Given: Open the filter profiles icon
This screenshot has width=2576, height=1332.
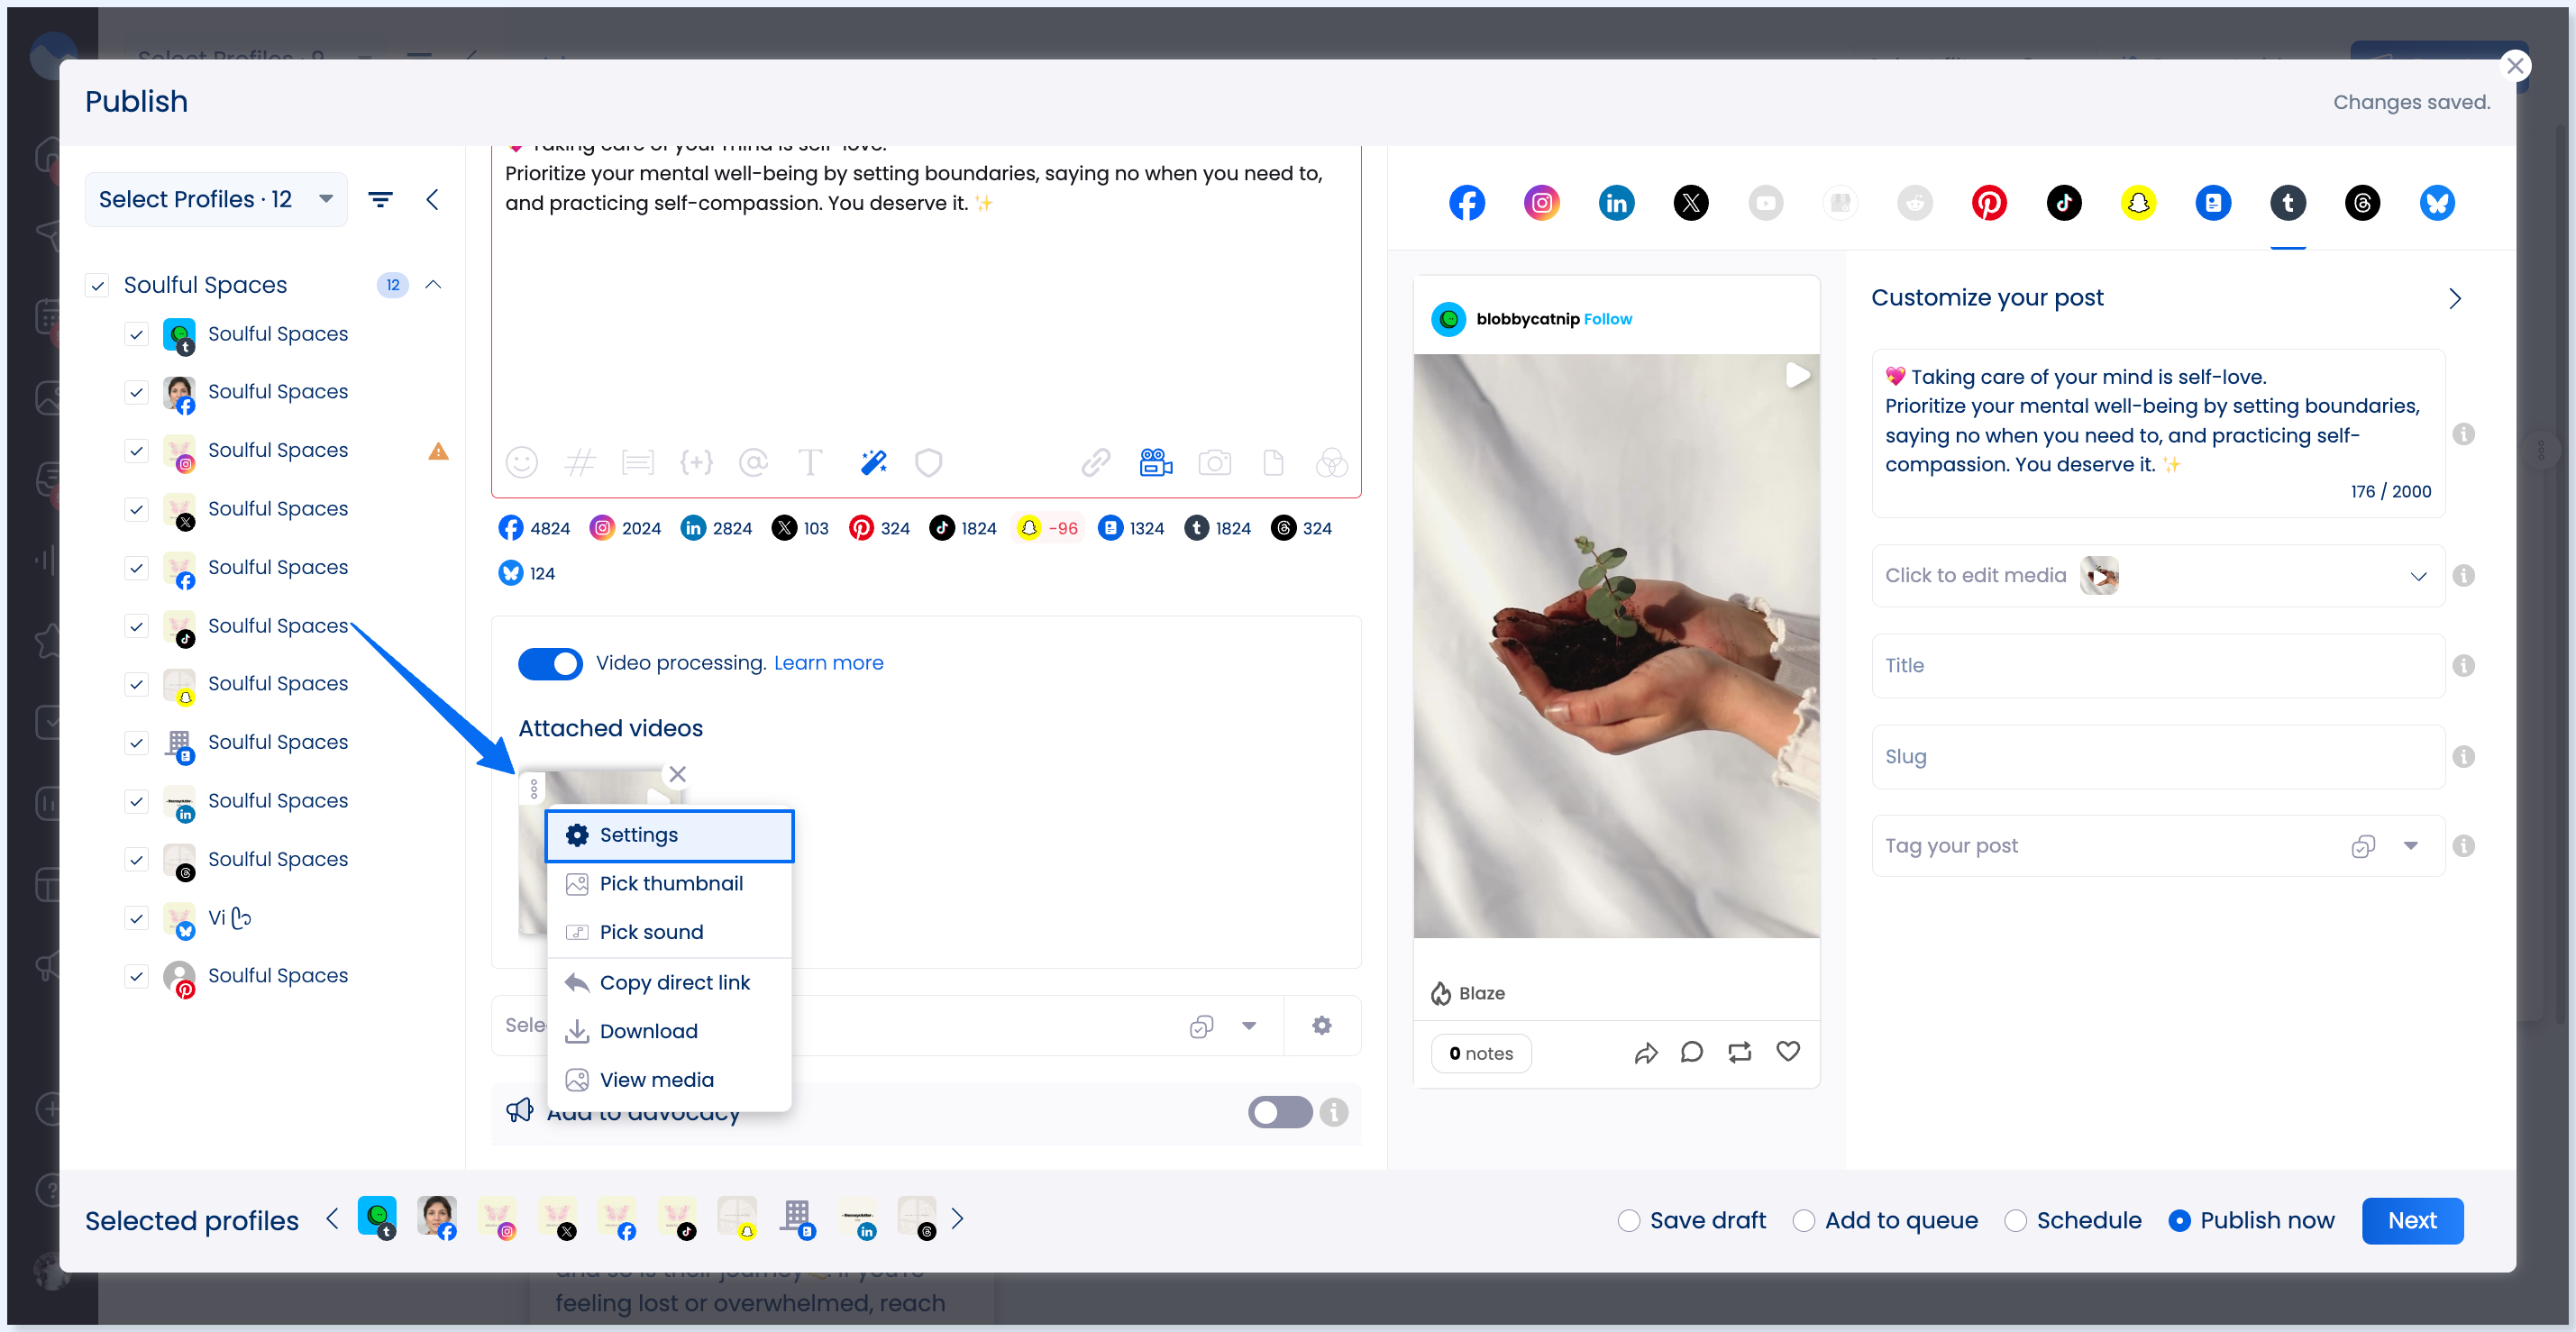Looking at the screenshot, I should click(380, 199).
